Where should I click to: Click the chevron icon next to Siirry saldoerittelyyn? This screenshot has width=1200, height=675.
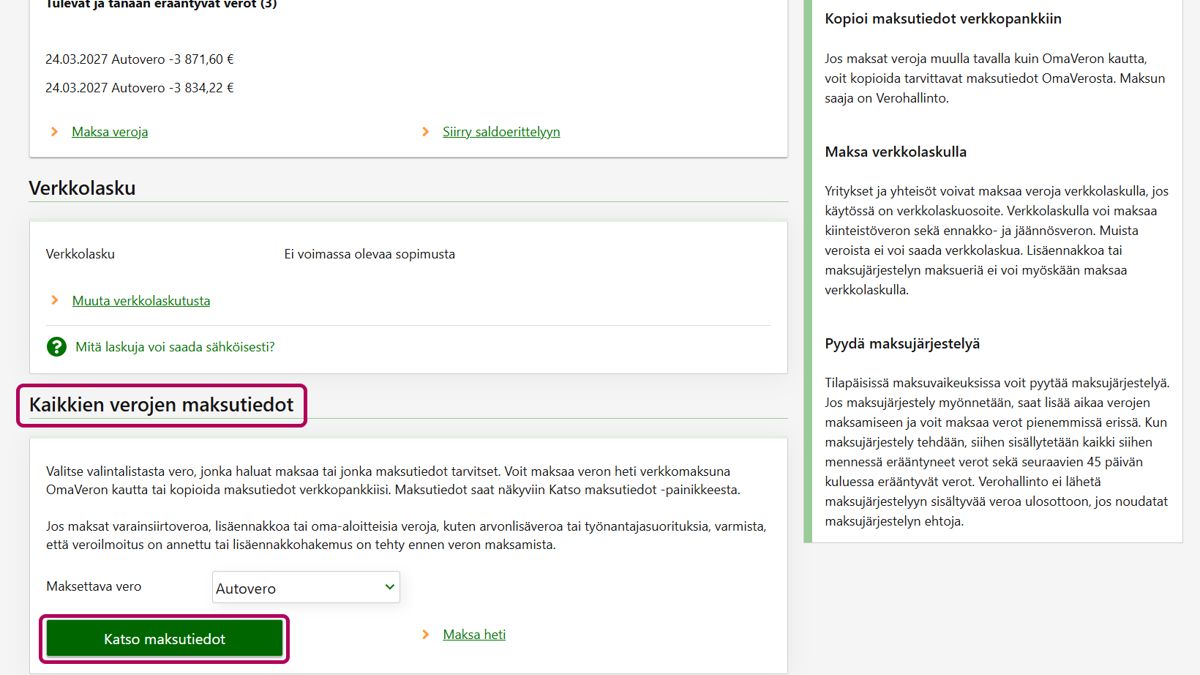[x=425, y=132]
